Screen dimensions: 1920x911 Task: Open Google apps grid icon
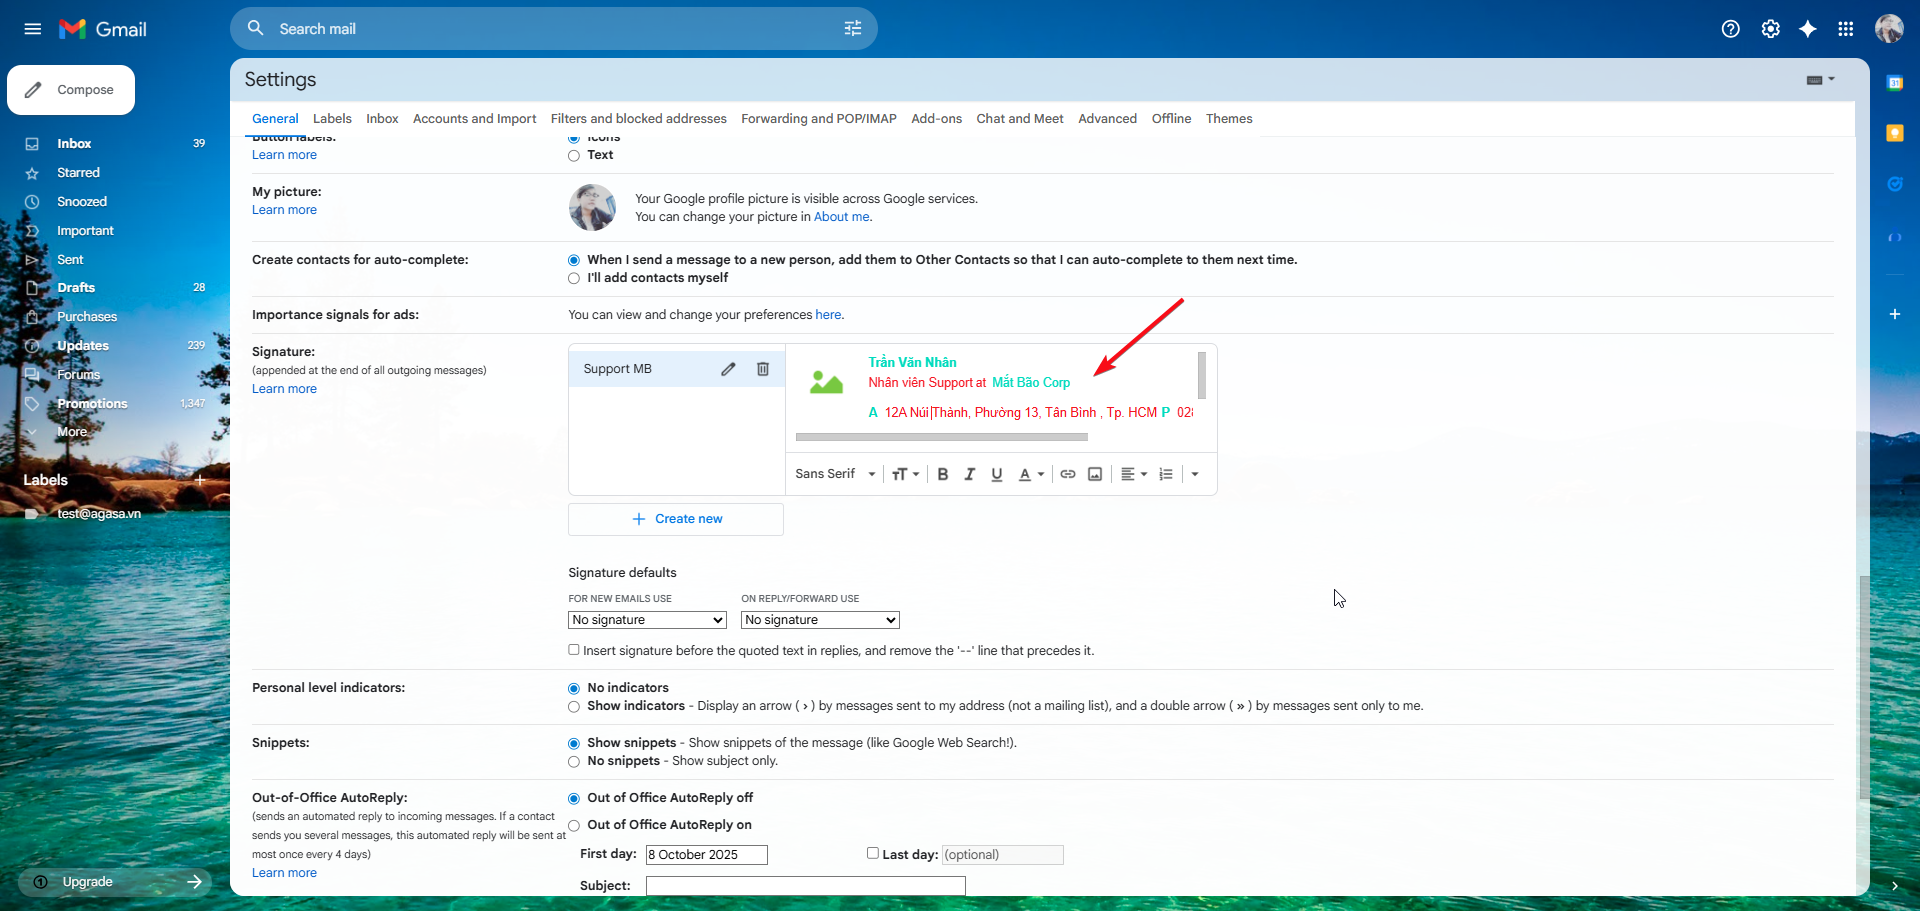click(1846, 29)
